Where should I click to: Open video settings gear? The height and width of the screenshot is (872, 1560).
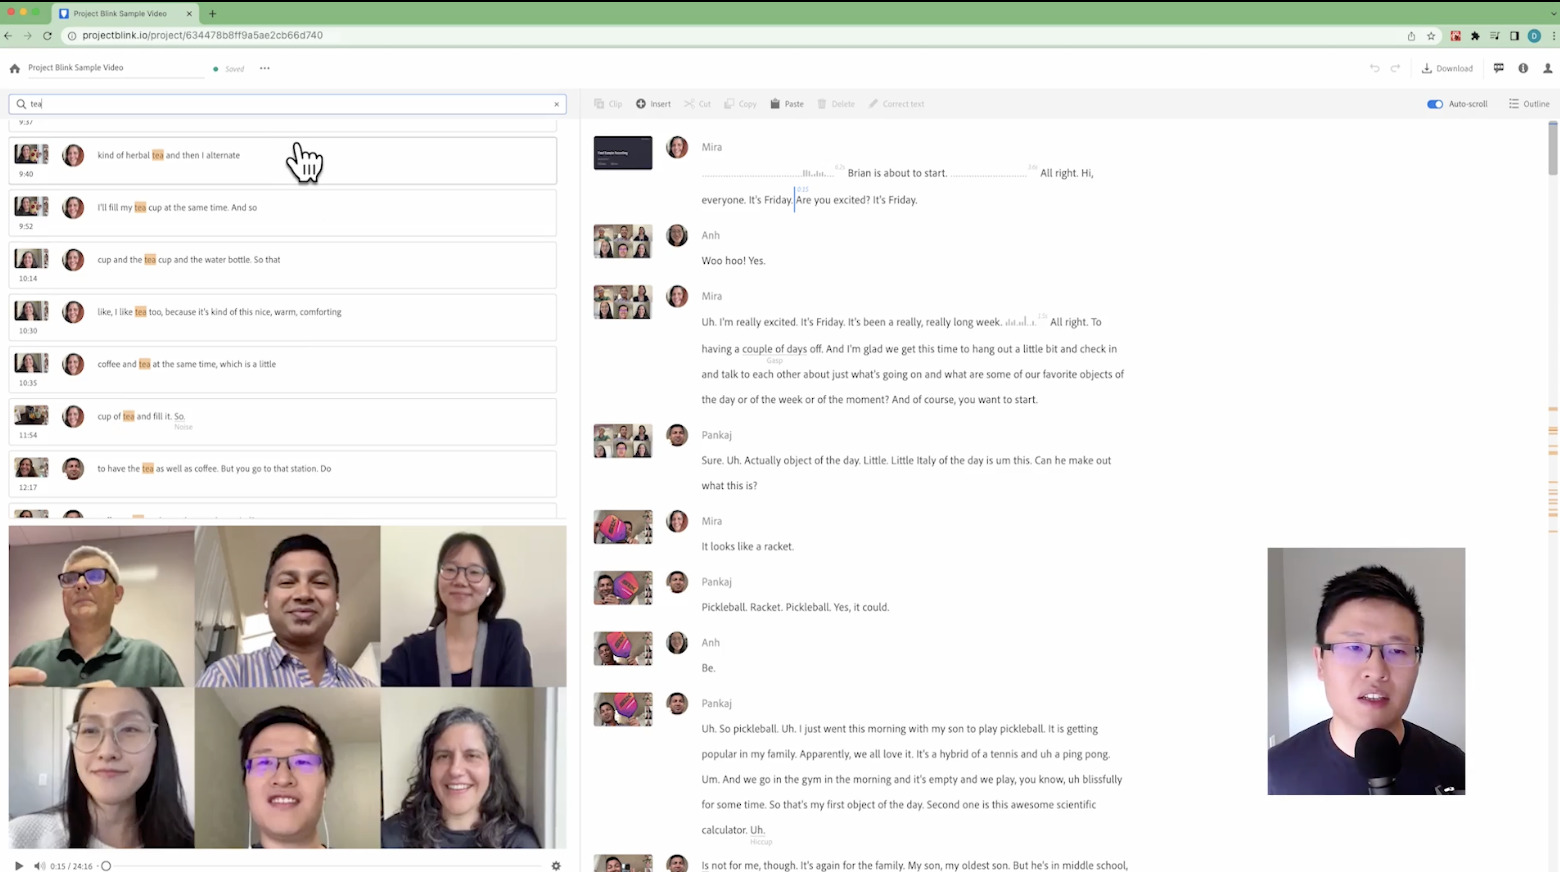pos(556,866)
